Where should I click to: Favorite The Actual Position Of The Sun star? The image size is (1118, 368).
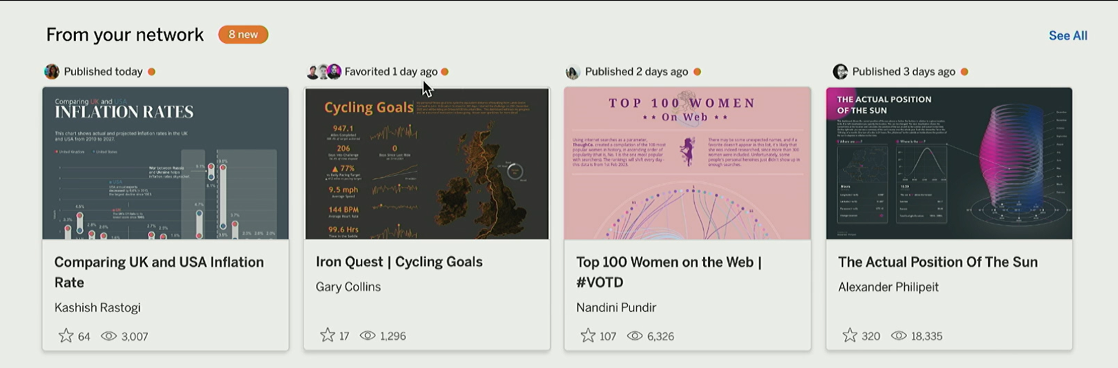pos(849,335)
